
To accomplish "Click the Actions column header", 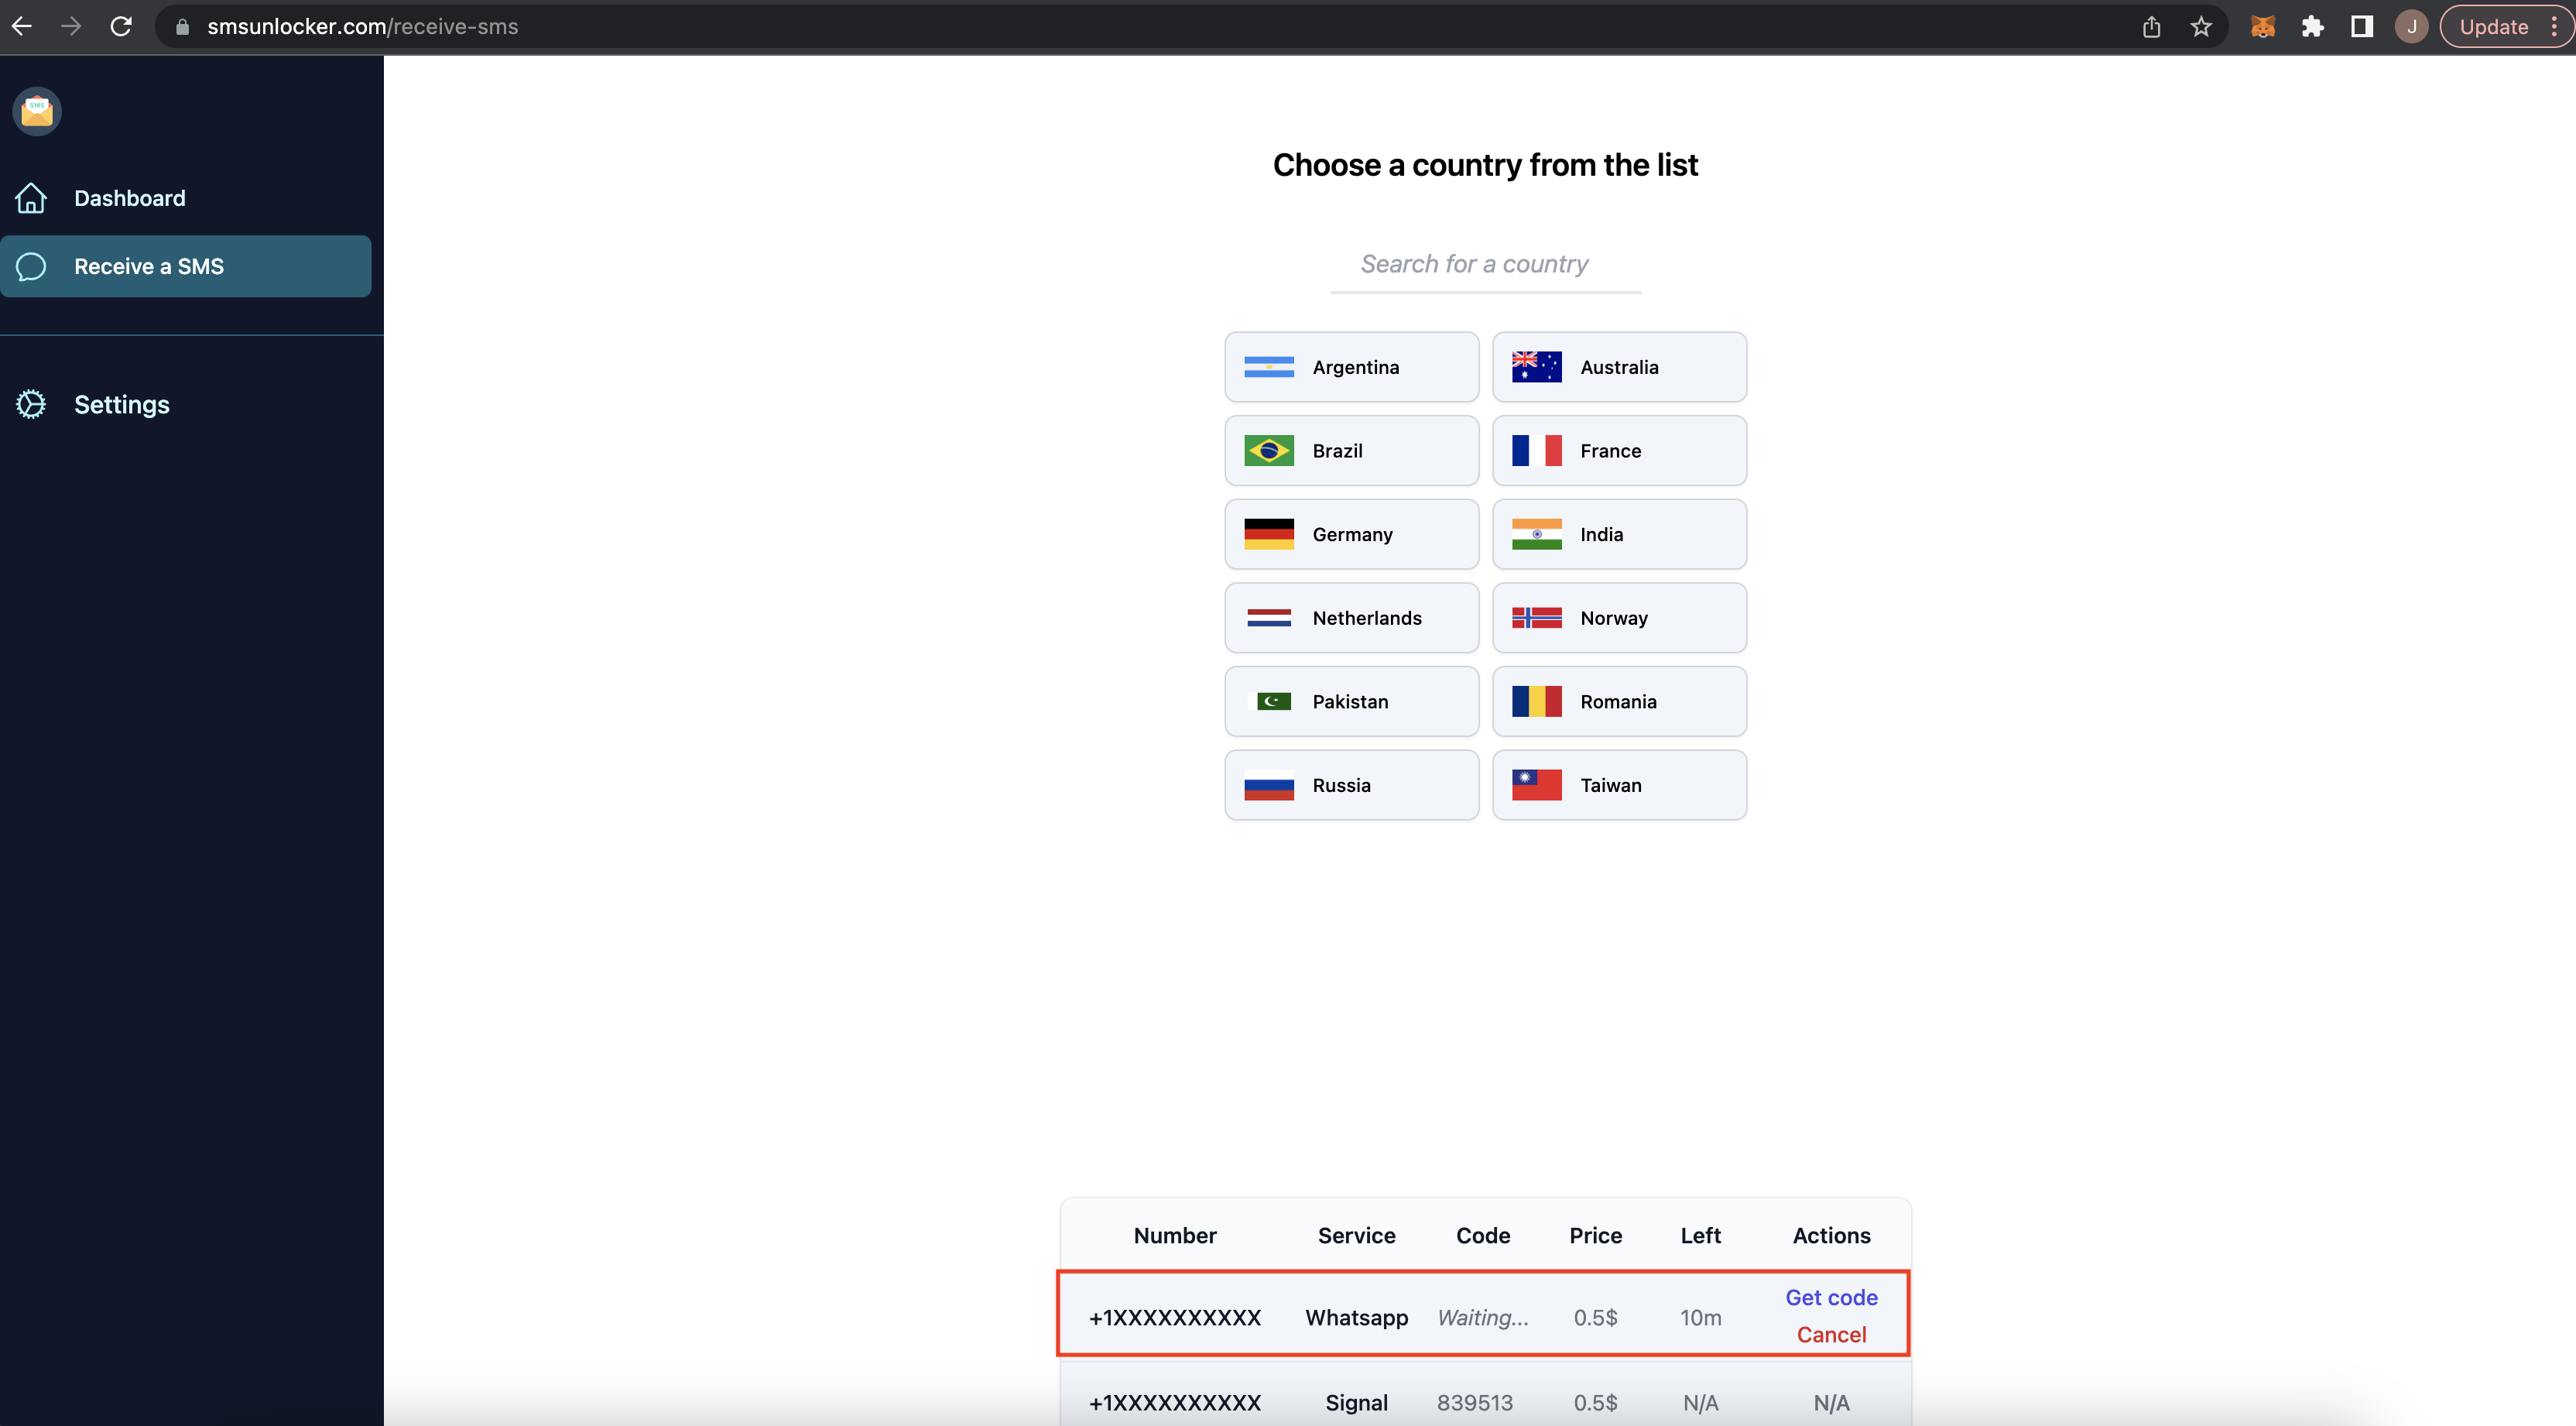I will (x=1831, y=1236).
